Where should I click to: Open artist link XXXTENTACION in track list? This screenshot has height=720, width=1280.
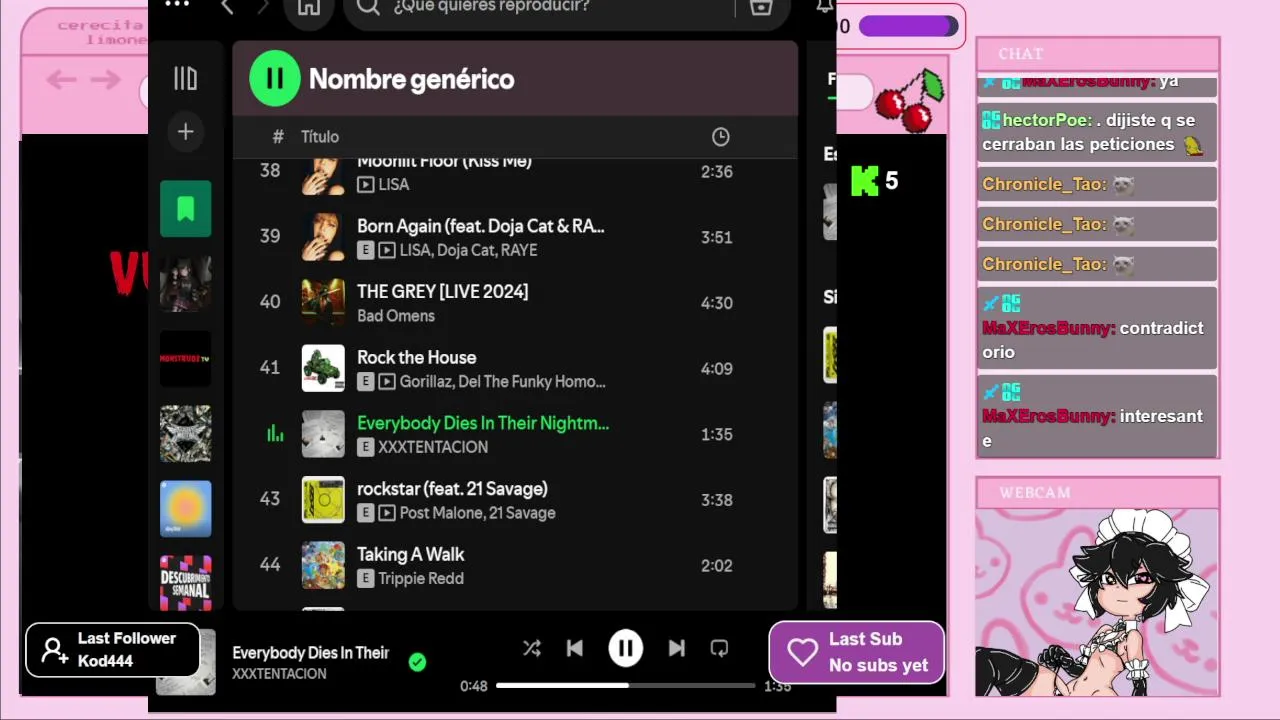pyautogui.click(x=433, y=447)
